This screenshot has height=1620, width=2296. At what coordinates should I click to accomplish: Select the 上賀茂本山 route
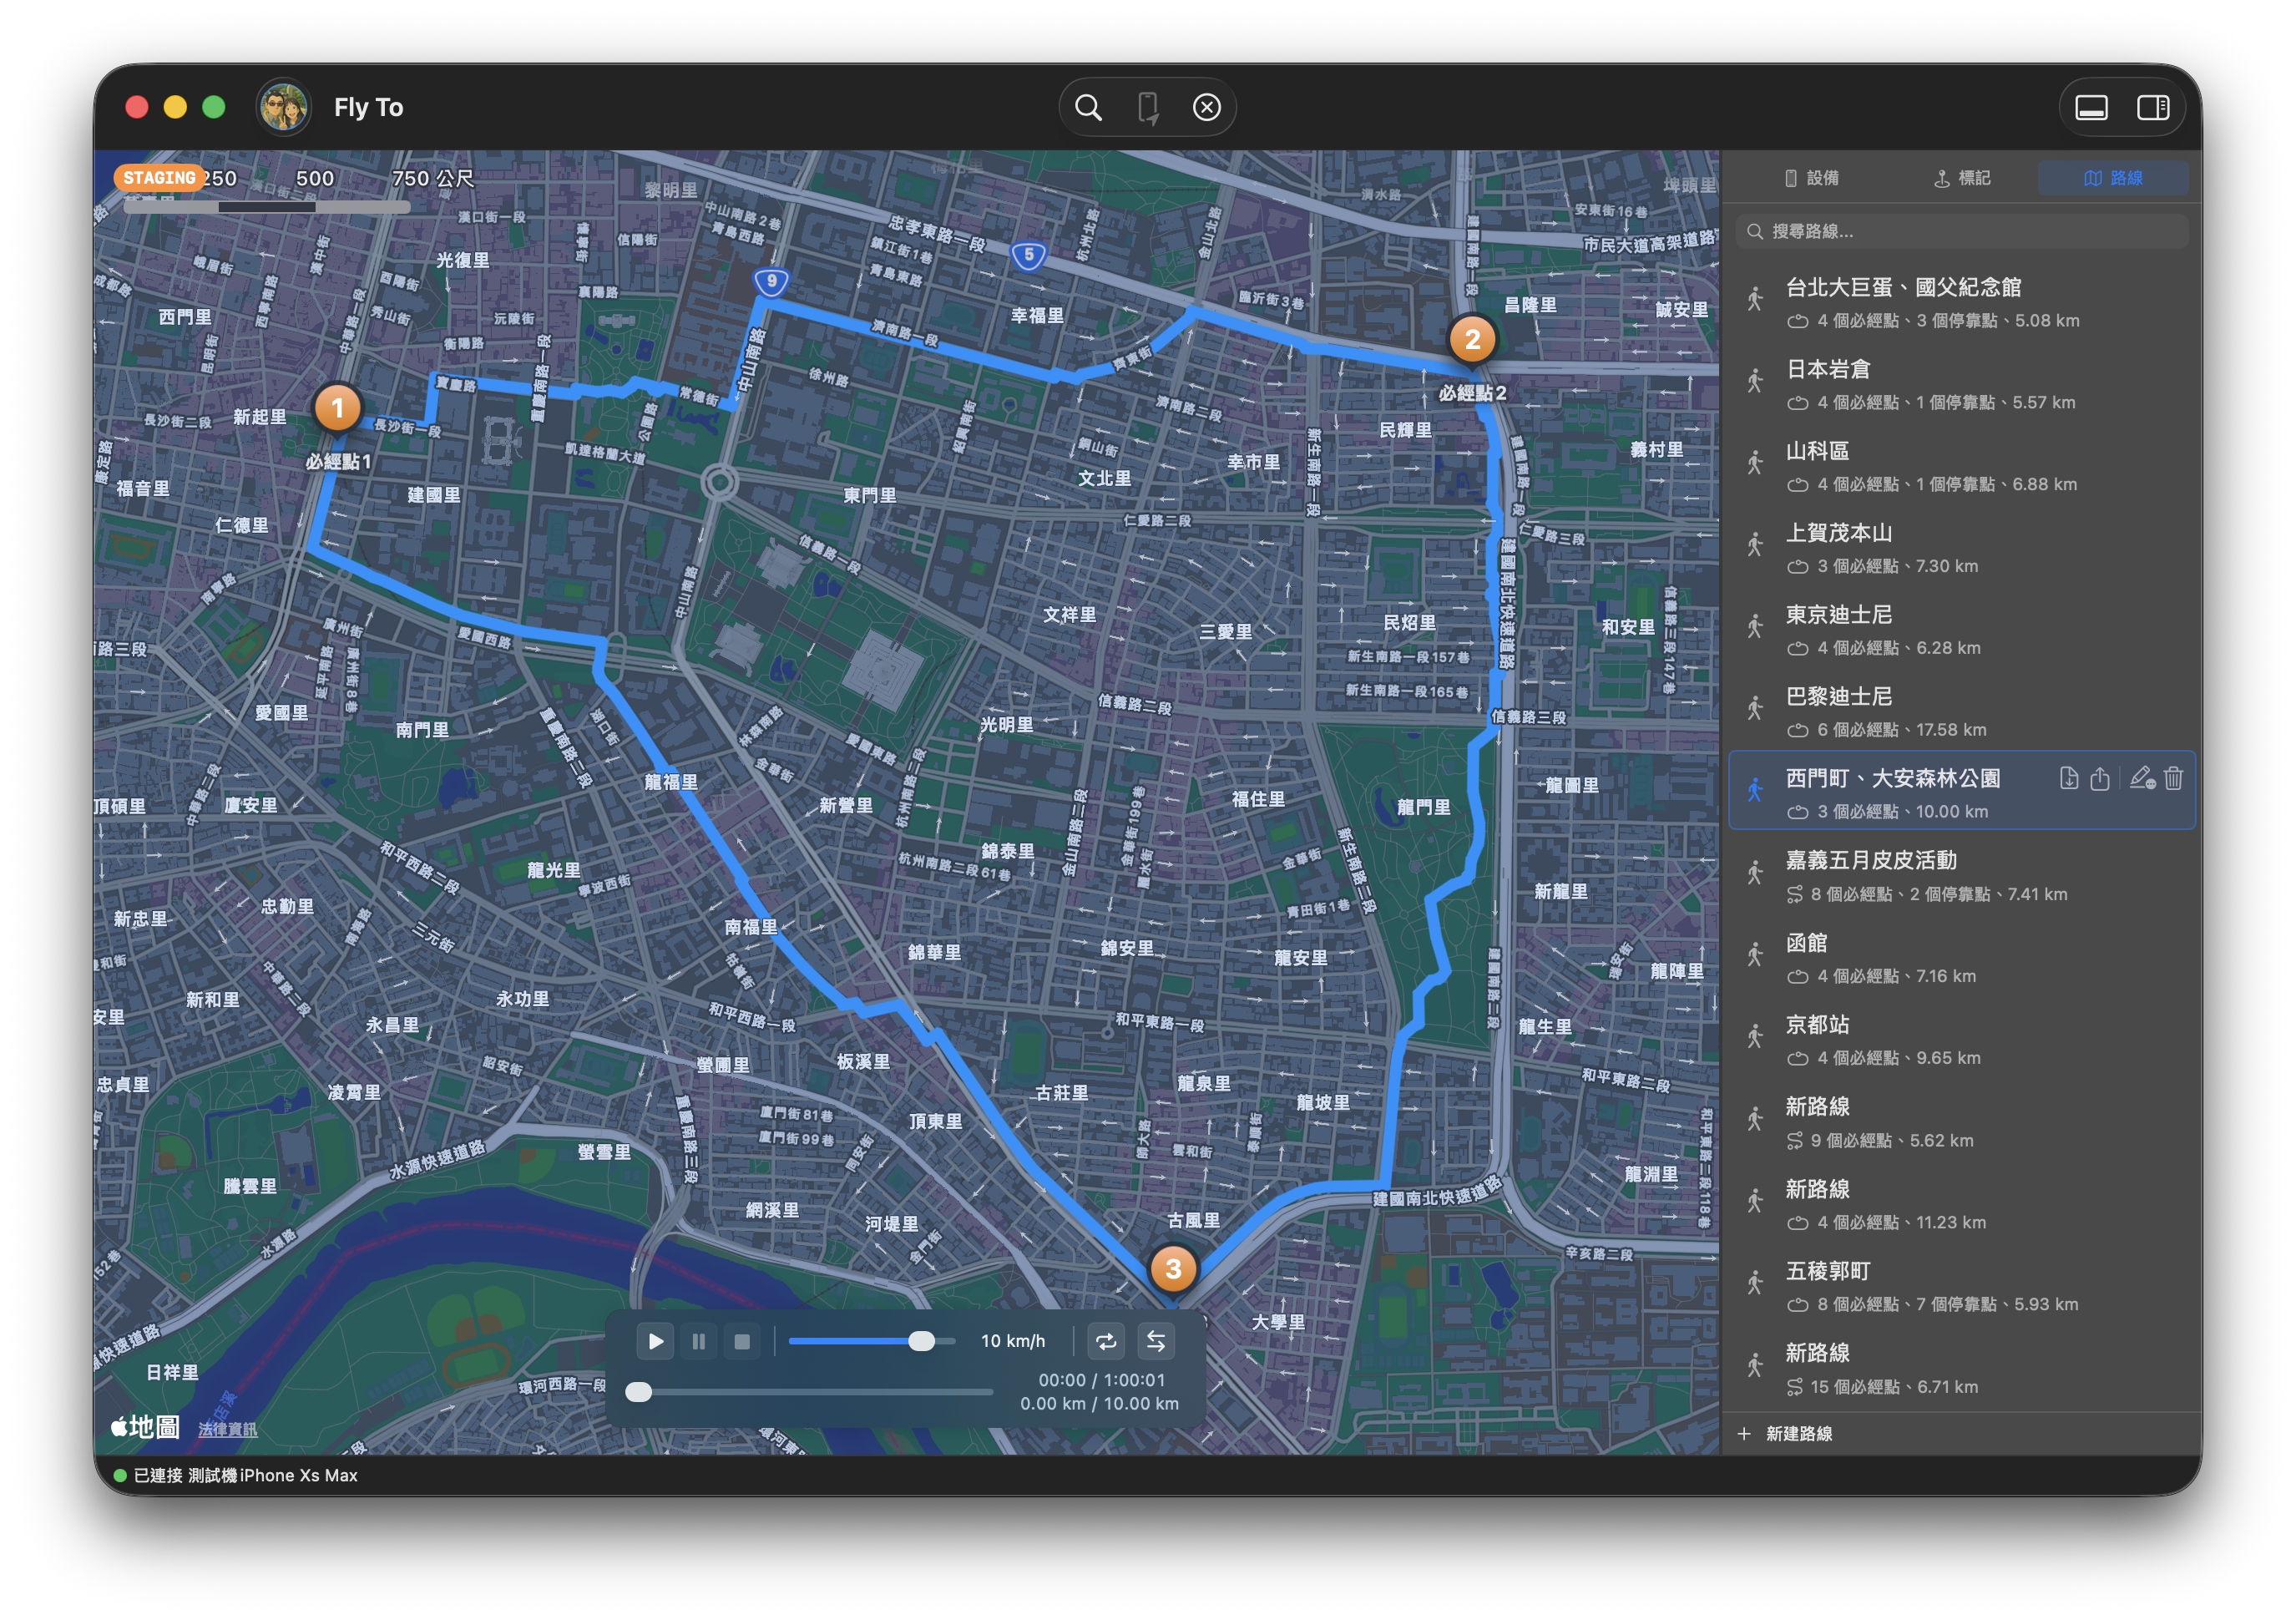[x=1962, y=548]
